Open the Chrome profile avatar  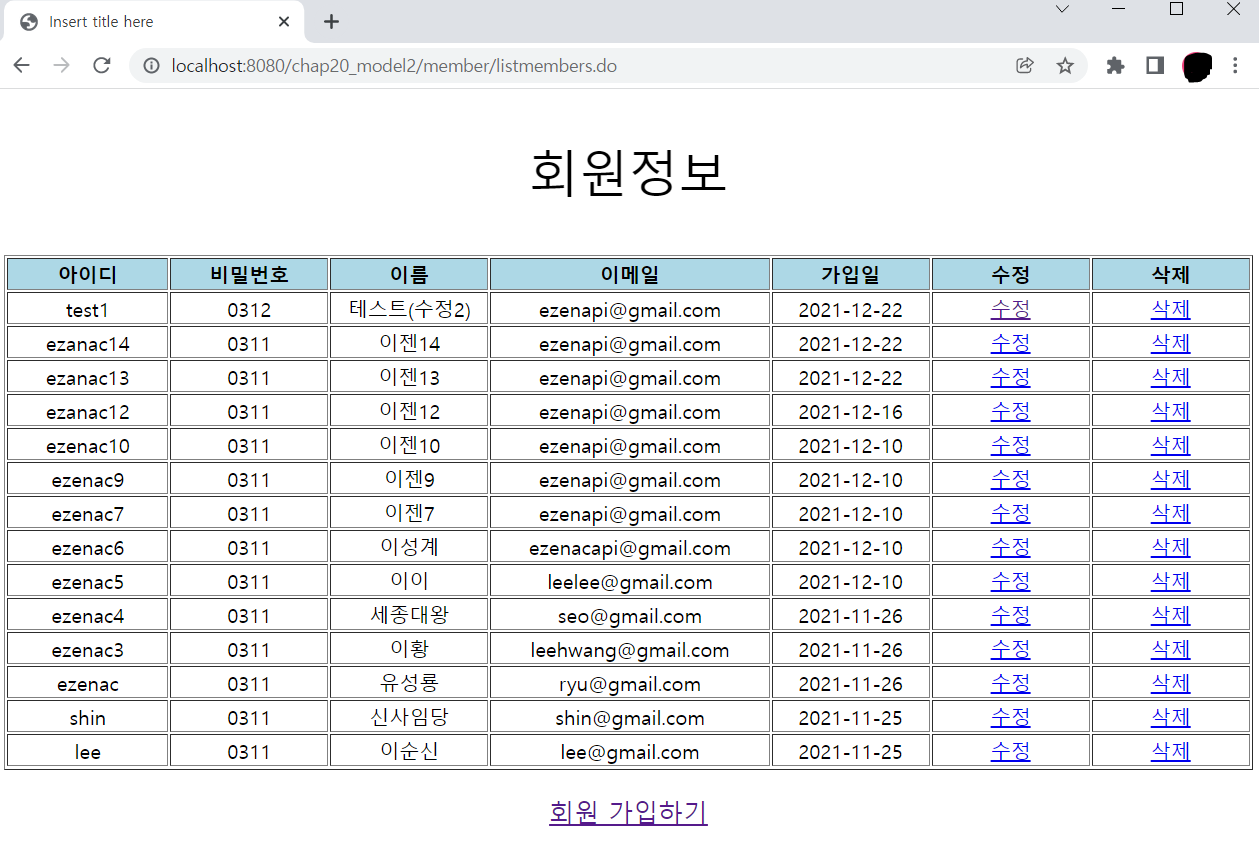(x=1196, y=66)
